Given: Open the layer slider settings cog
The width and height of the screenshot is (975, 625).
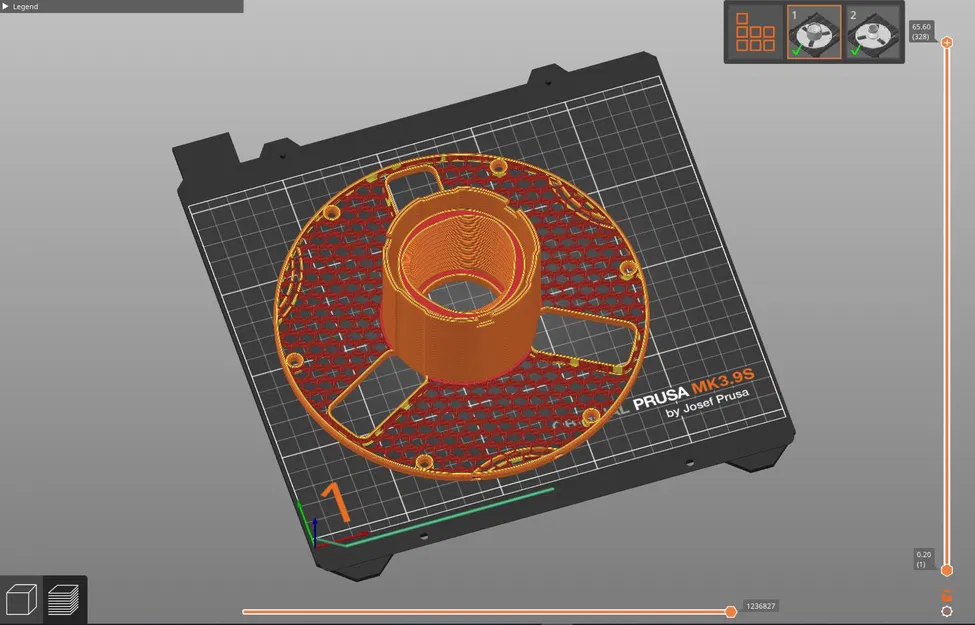Looking at the screenshot, I should pos(947,608).
